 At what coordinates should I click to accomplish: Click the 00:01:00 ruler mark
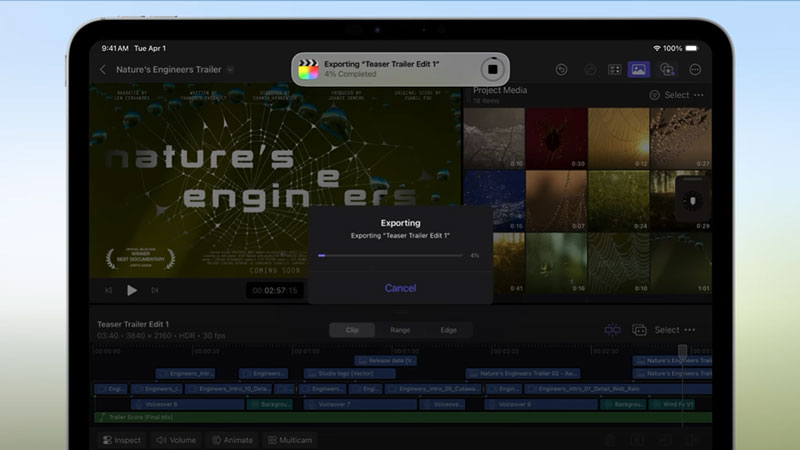[x=308, y=351]
